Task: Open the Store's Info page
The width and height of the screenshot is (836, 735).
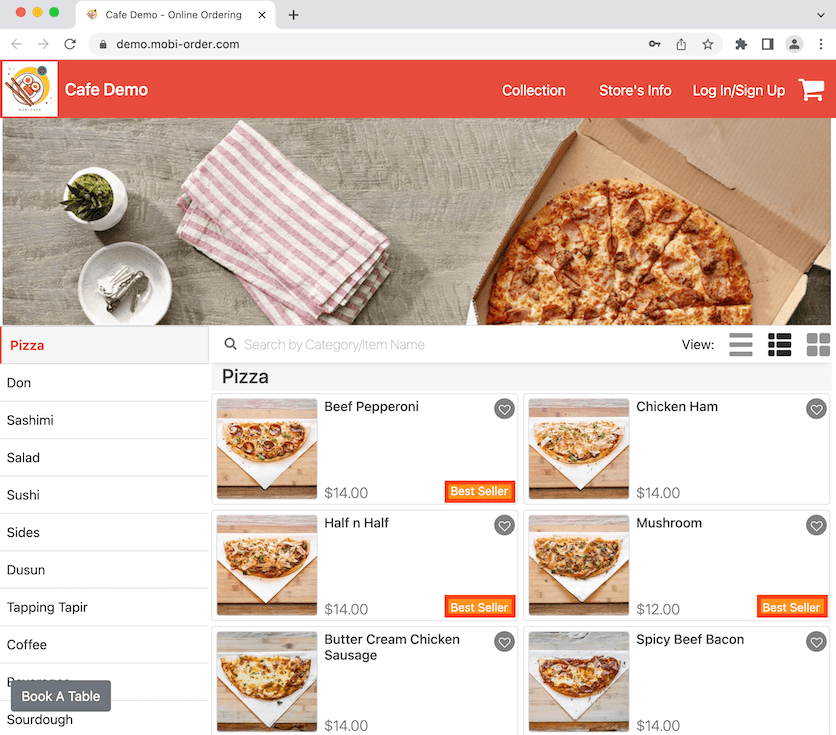Action: point(635,90)
